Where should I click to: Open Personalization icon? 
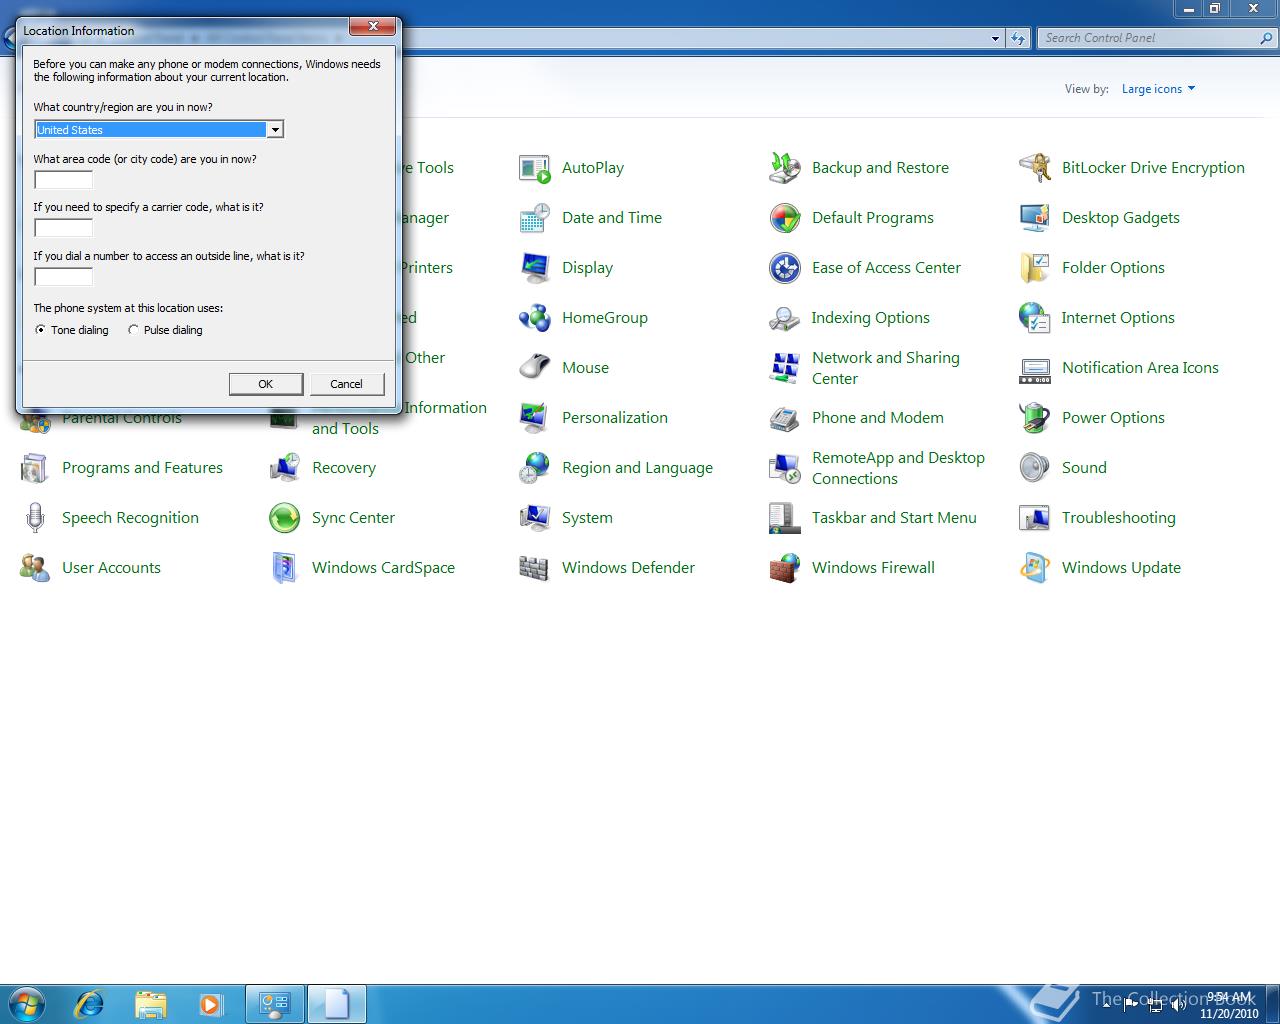click(x=535, y=418)
